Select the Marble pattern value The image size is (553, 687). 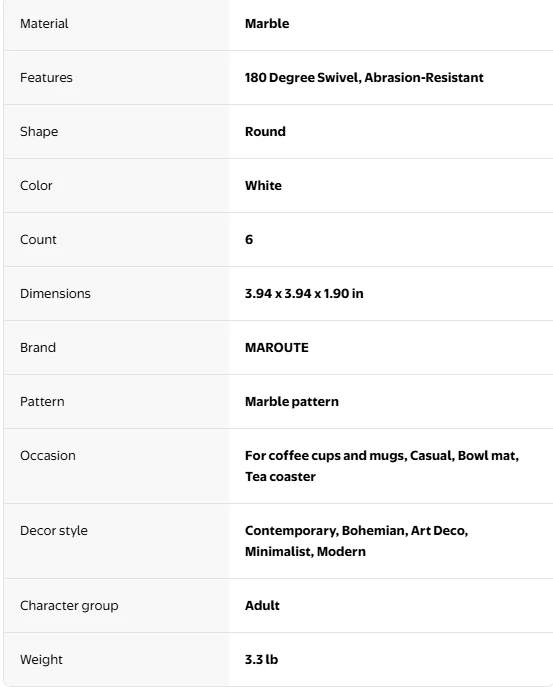point(292,401)
